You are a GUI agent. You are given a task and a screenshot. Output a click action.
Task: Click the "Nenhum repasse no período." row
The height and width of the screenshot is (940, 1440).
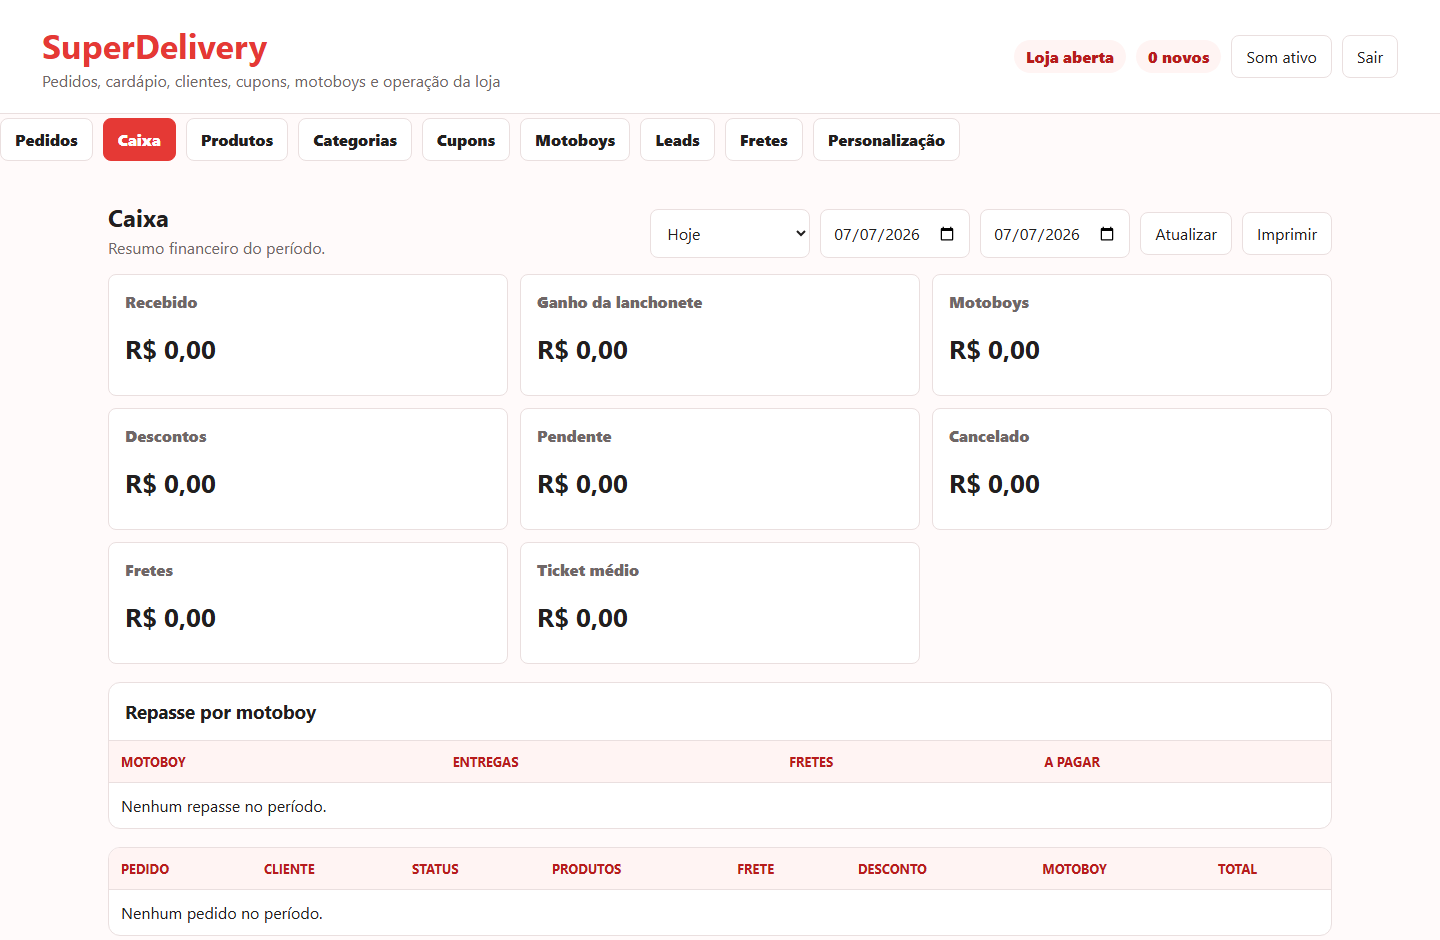point(720,806)
